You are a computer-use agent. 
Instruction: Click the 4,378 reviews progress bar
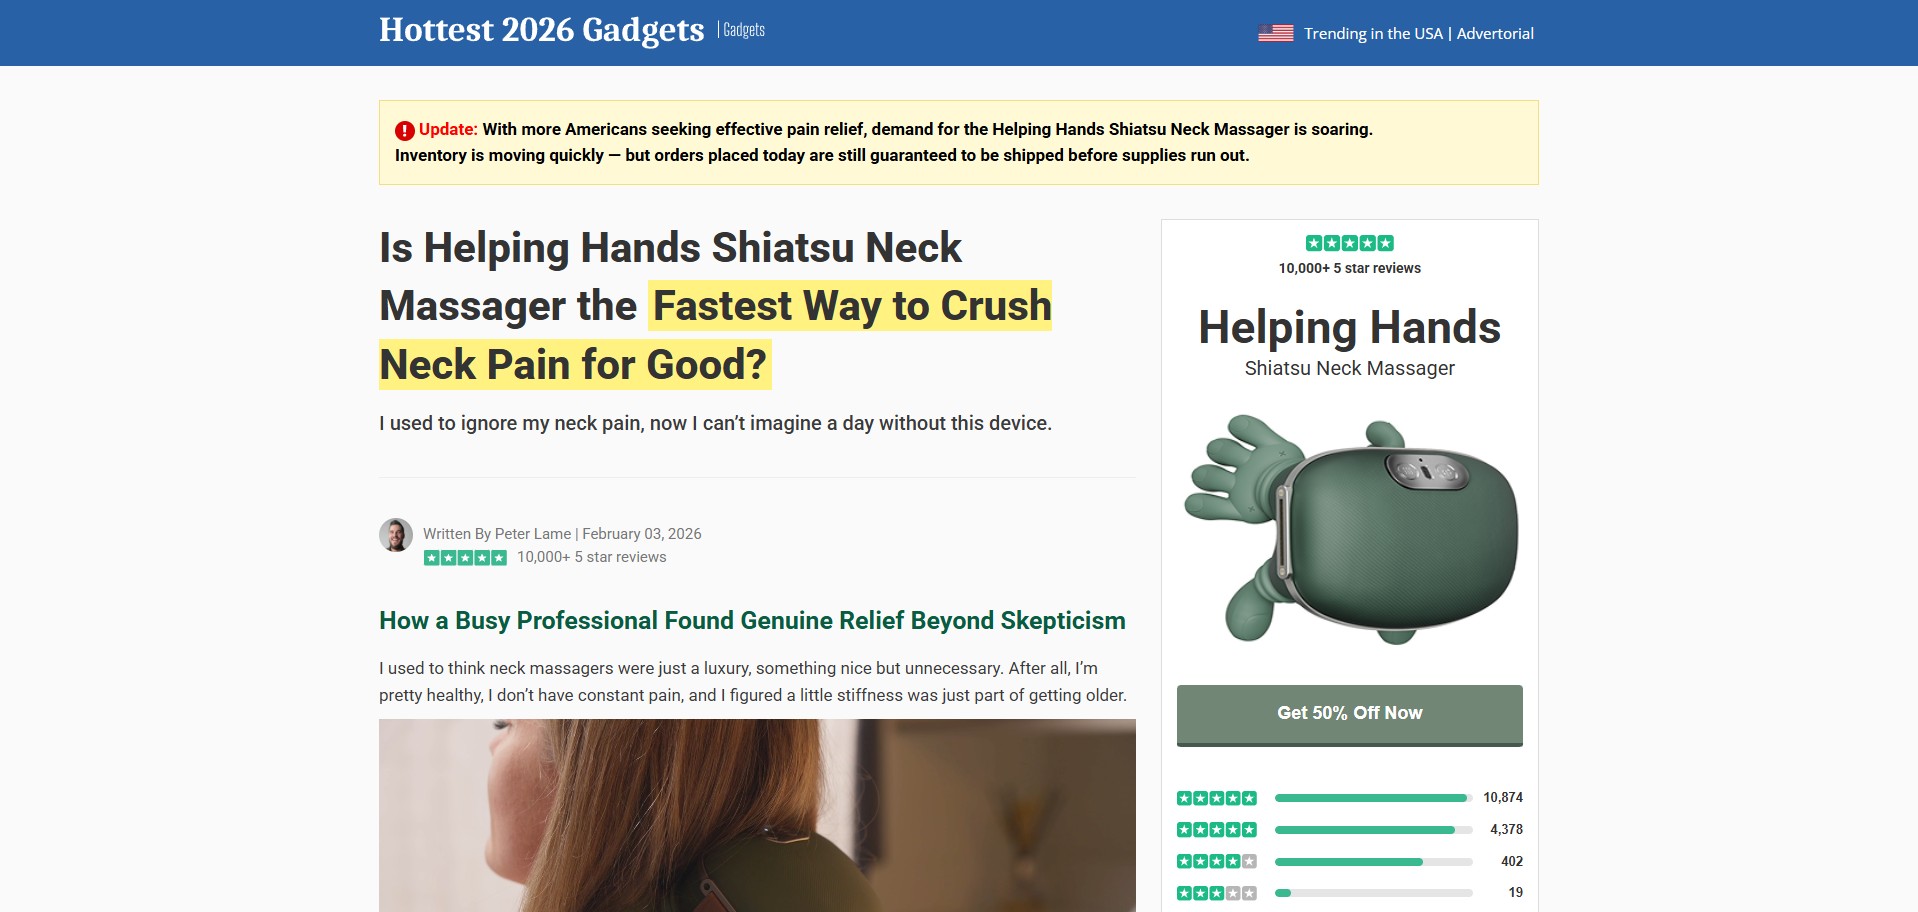[1373, 830]
